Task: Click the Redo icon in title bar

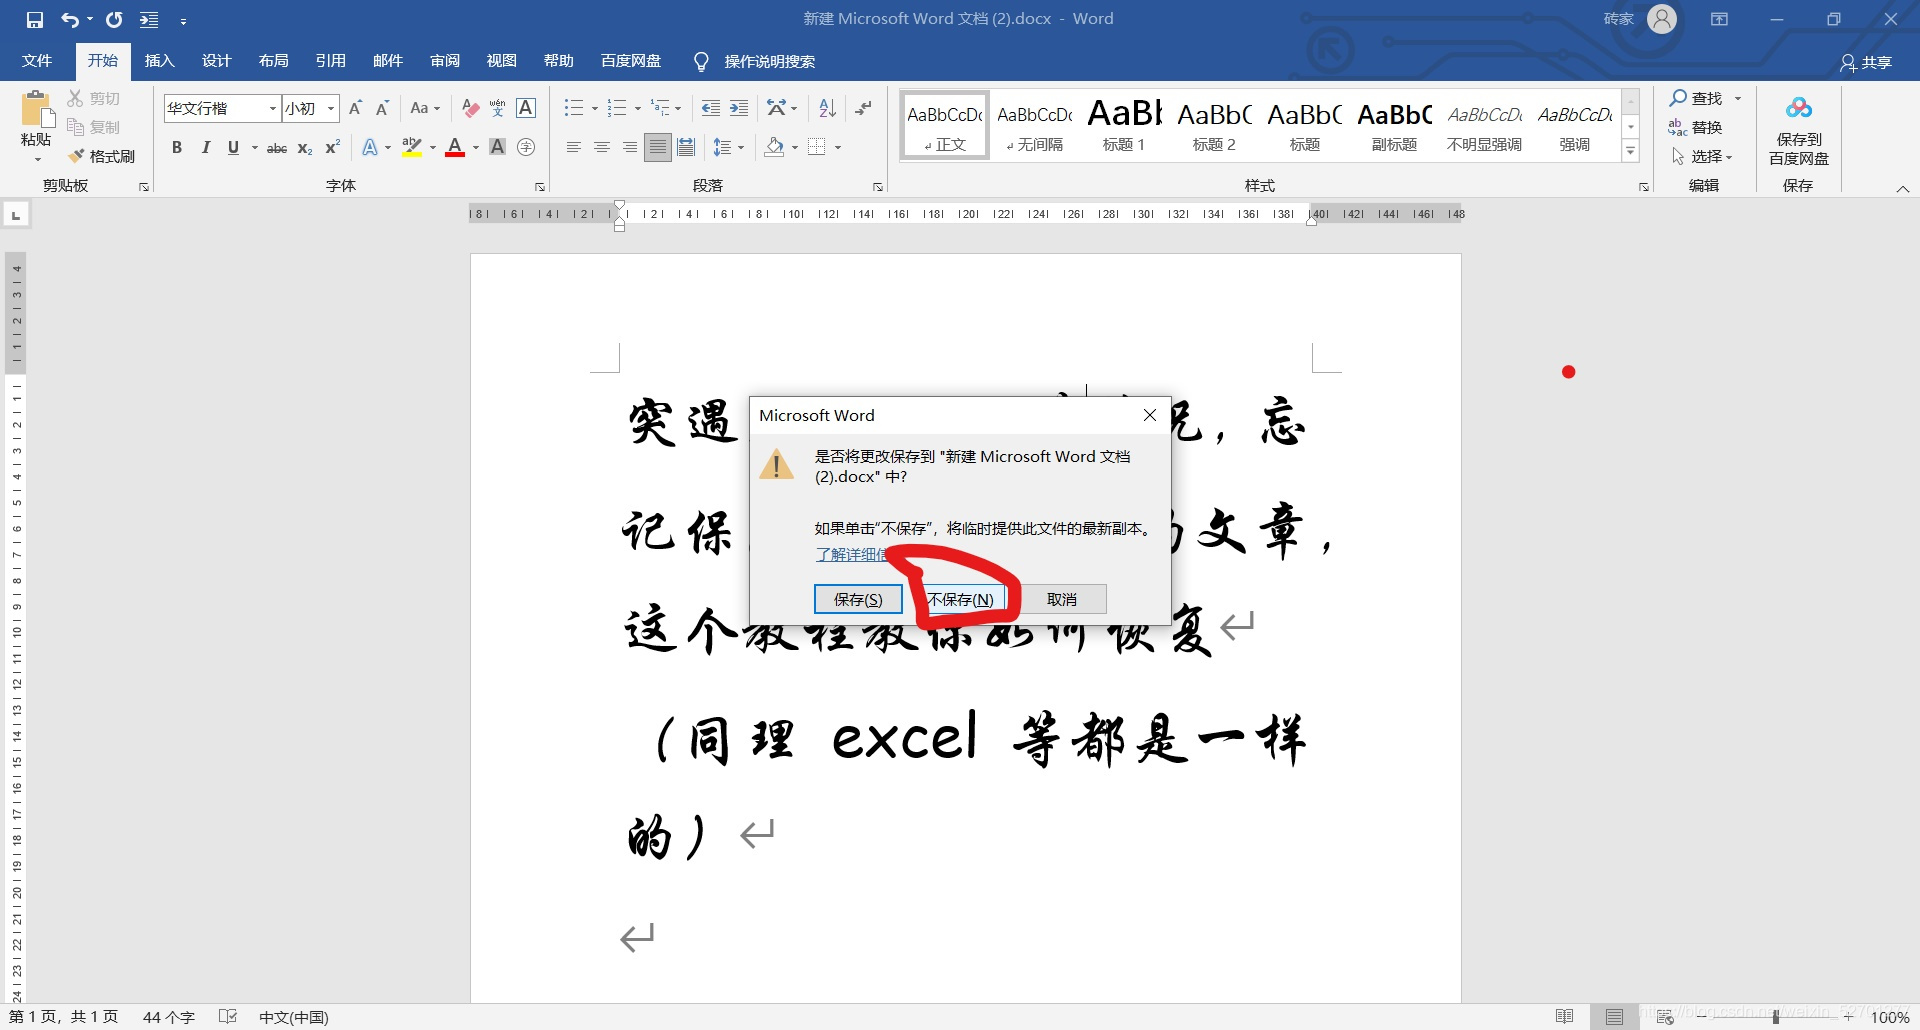Action: [x=114, y=20]
